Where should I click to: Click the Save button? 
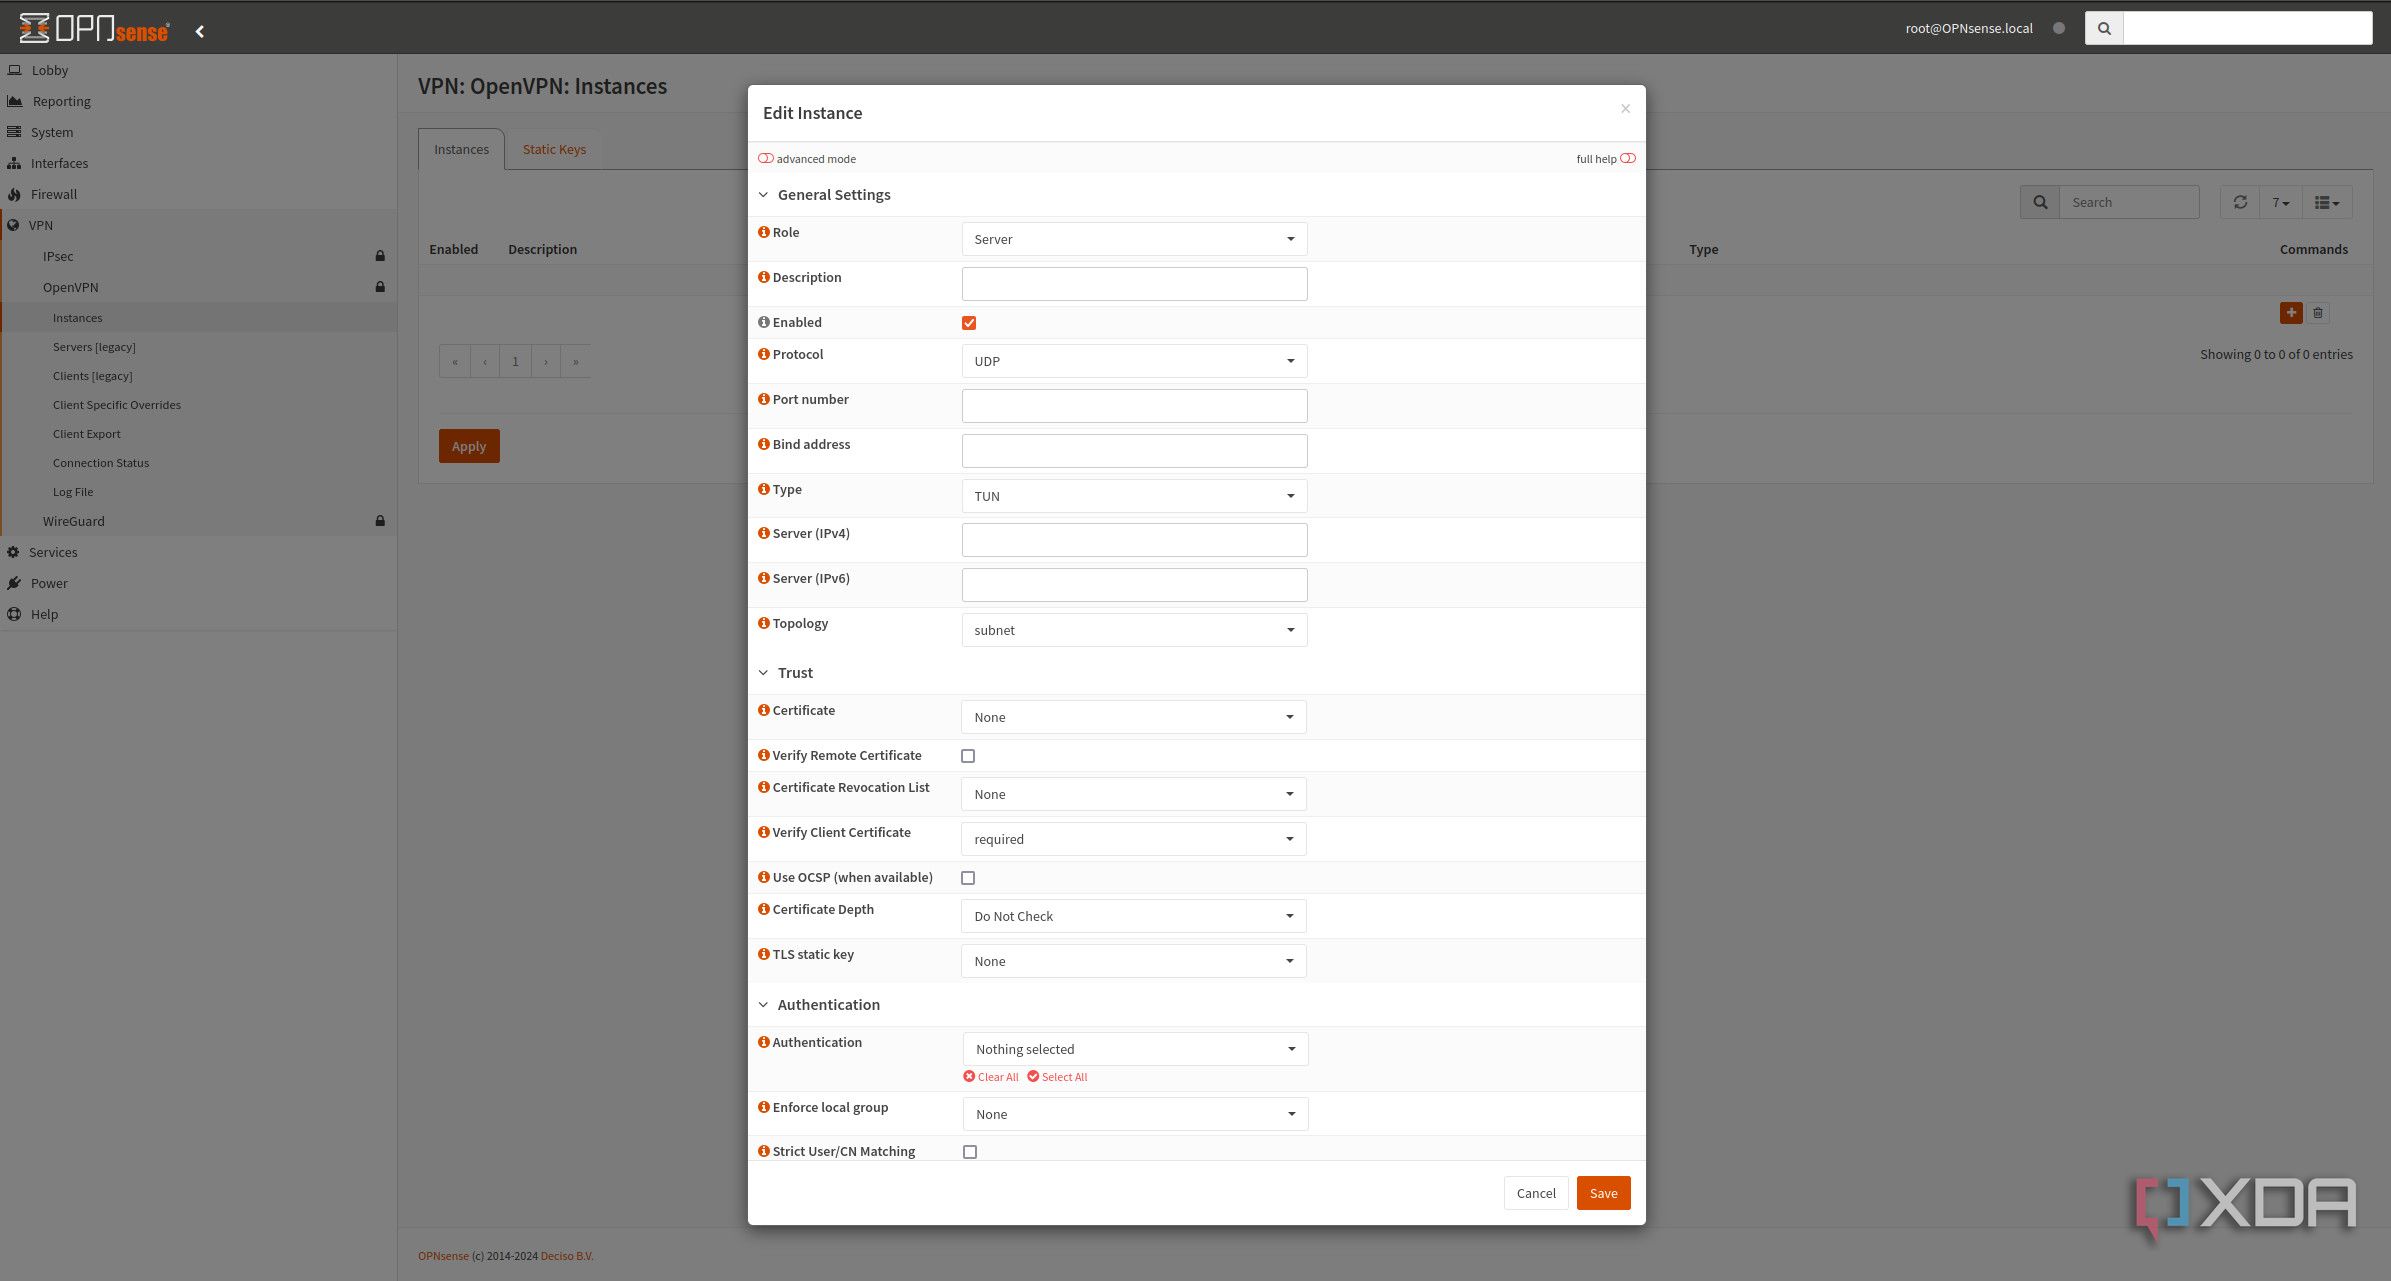pyautogui.click(x=1603, y=1193)
